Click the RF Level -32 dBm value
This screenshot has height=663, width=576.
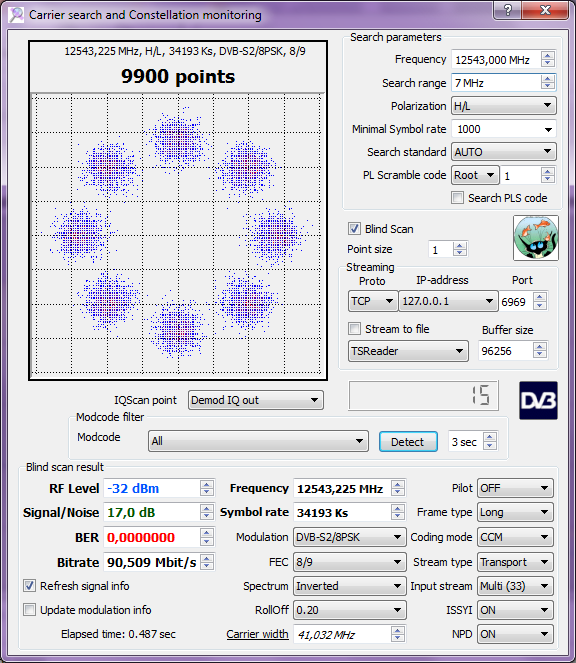point(133,488)
